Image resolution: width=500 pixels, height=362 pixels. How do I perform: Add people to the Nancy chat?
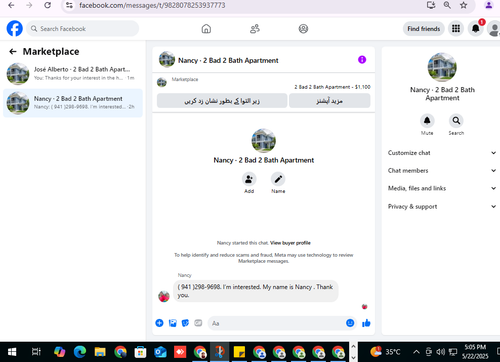pos(249,179)
